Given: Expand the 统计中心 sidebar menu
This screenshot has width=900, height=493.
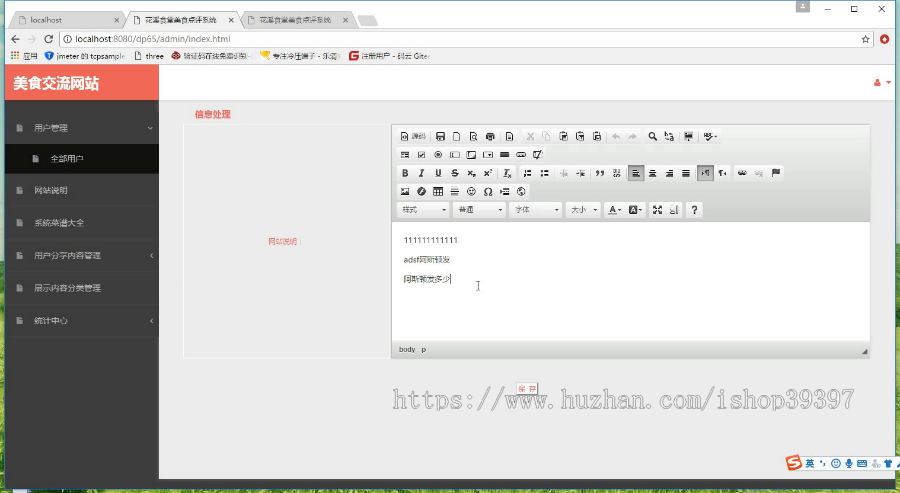Looking at the screenshot, I should (82, 321).
